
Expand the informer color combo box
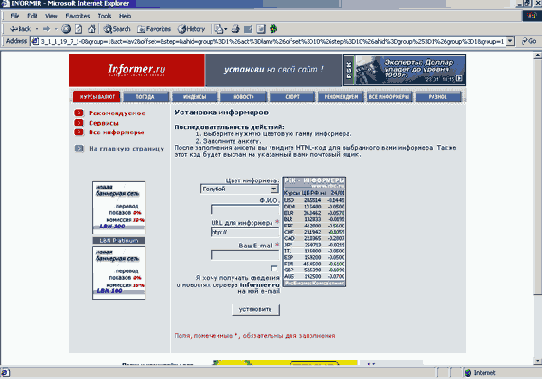[239, 189]
